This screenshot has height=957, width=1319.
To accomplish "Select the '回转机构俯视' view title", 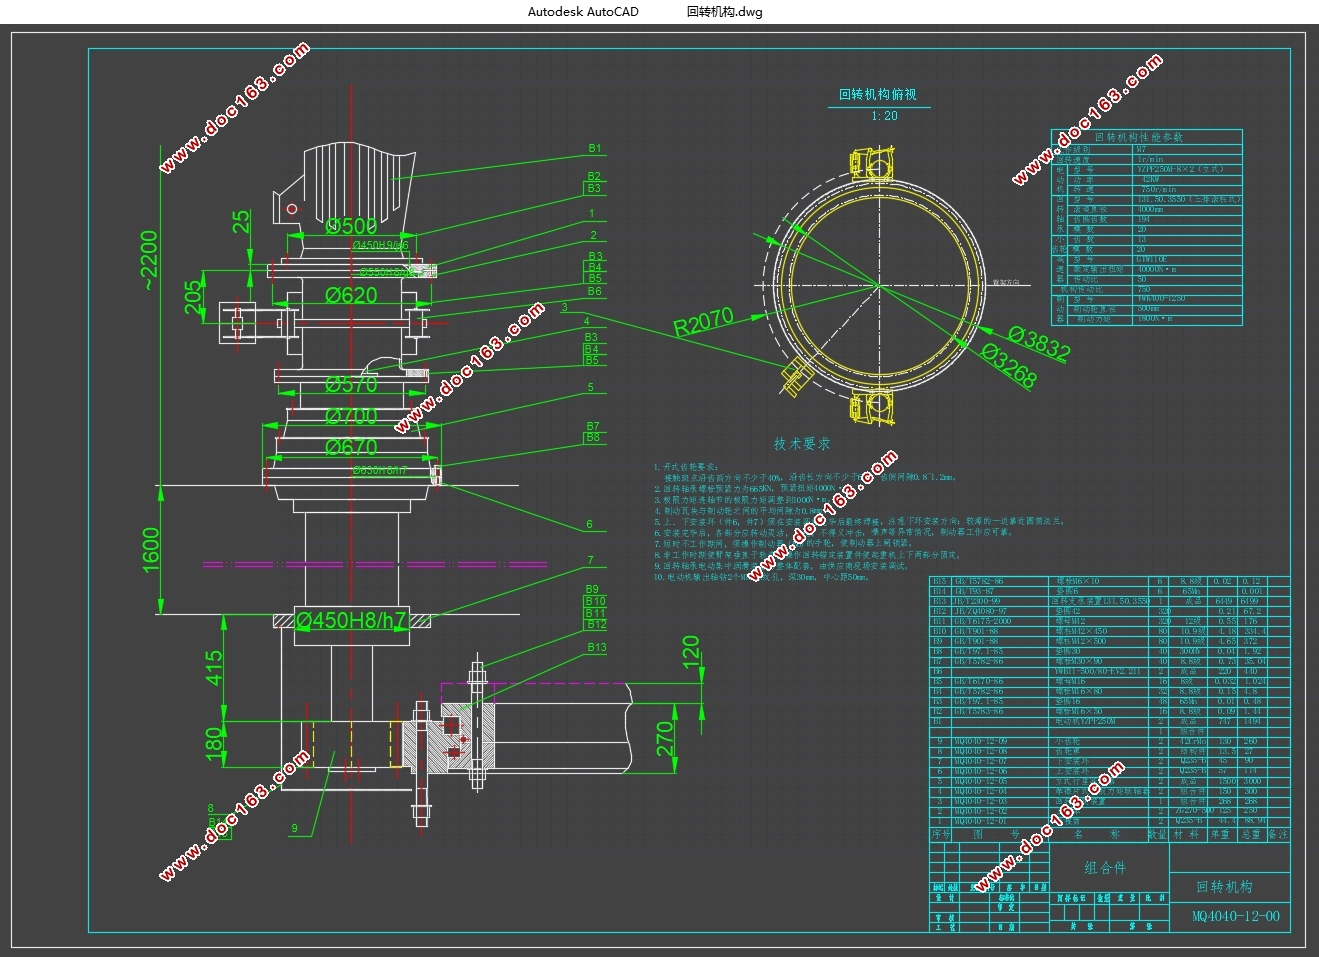I will [x=877, y=94].
